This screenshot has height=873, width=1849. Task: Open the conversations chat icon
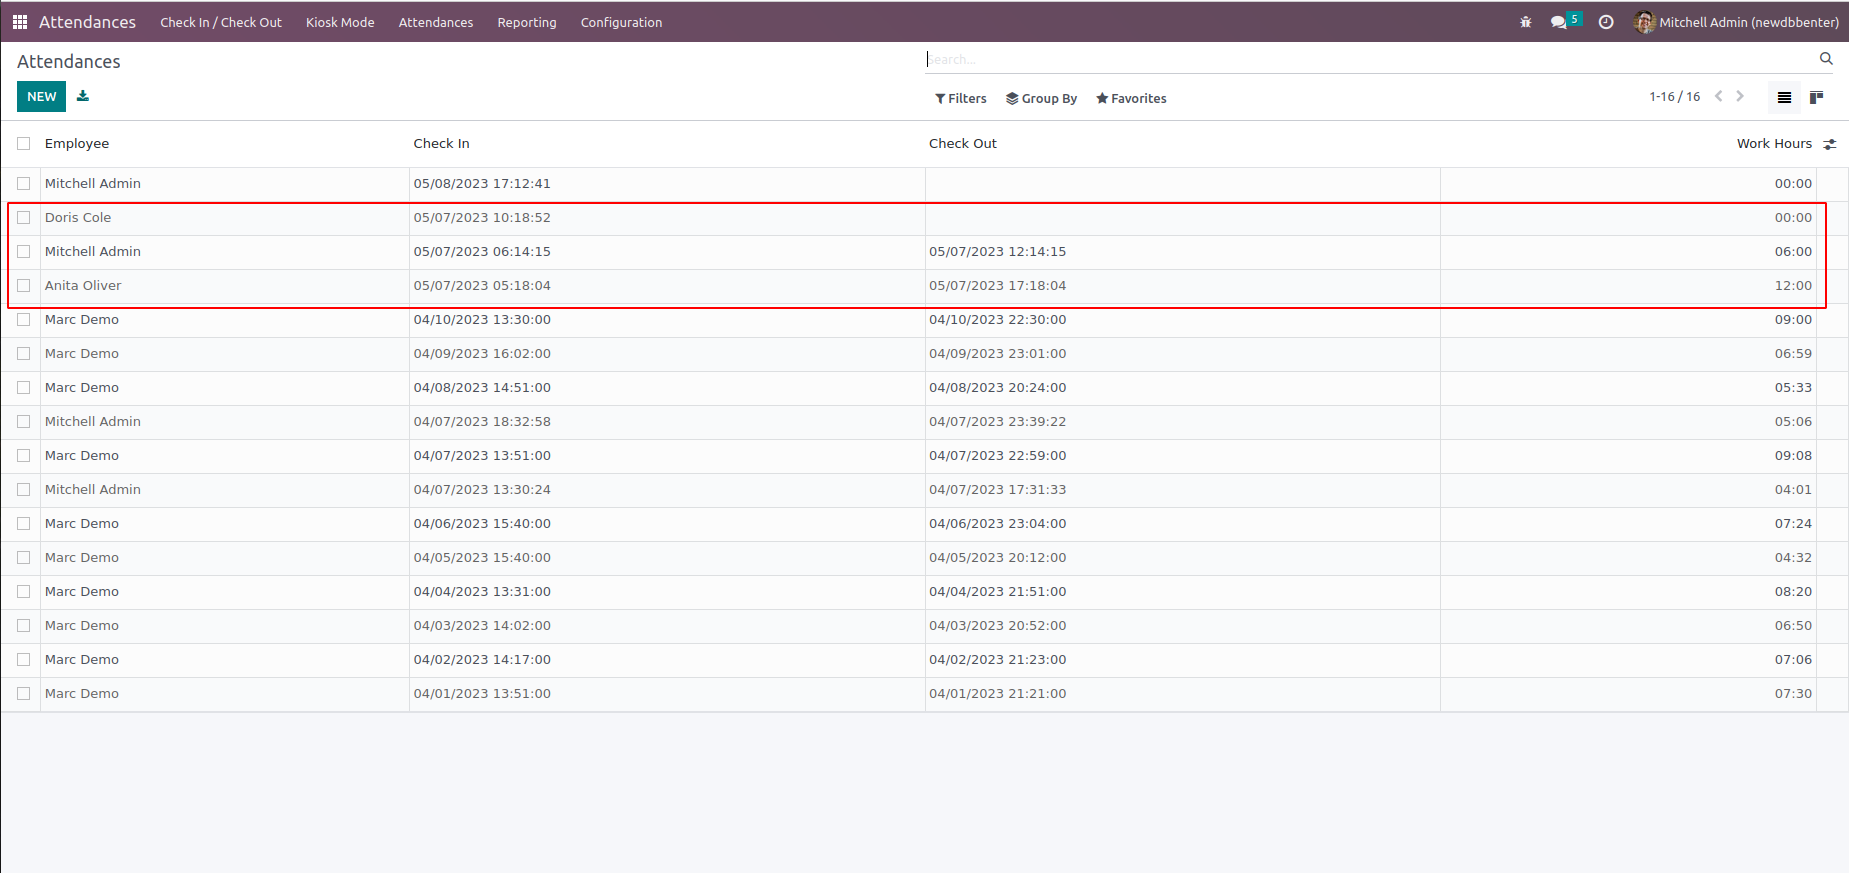[x=1559, y=22]
